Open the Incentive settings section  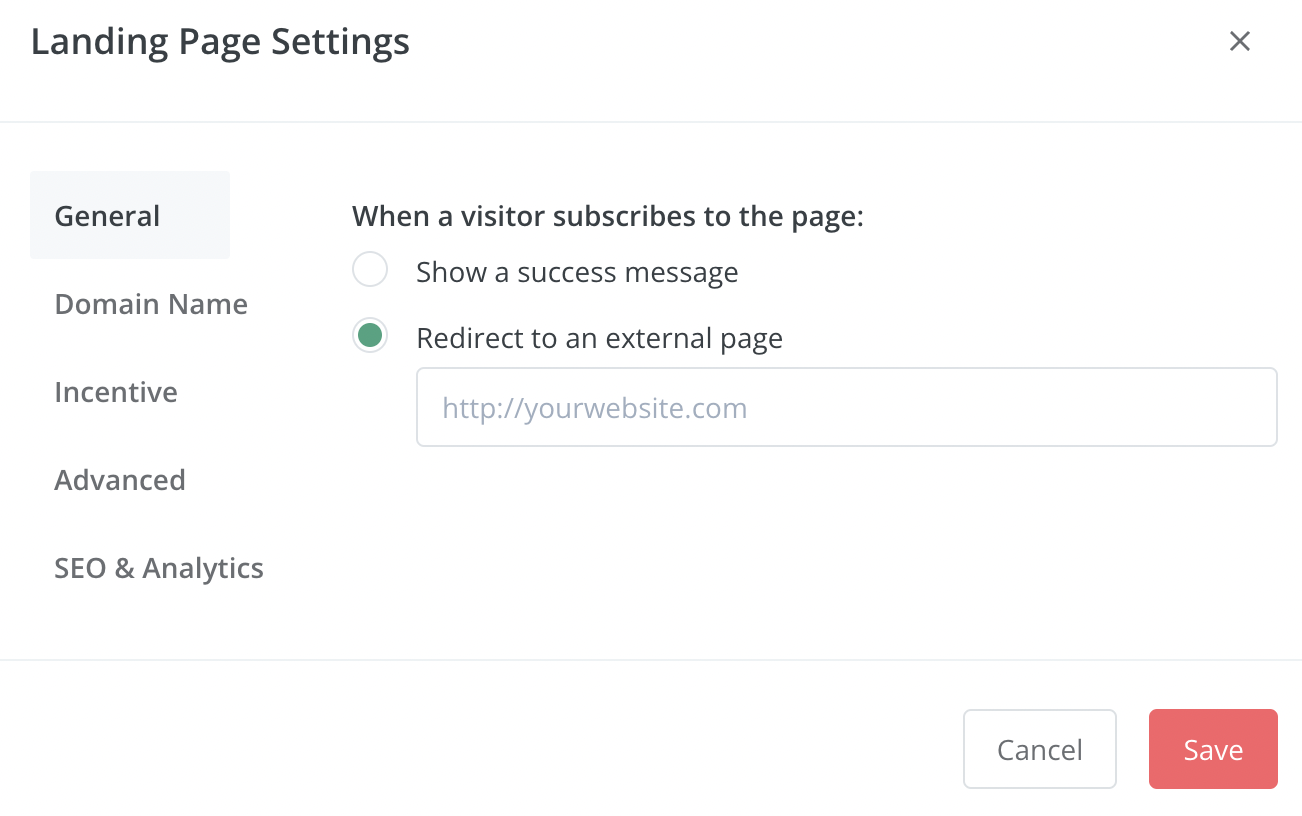point(116,392)
